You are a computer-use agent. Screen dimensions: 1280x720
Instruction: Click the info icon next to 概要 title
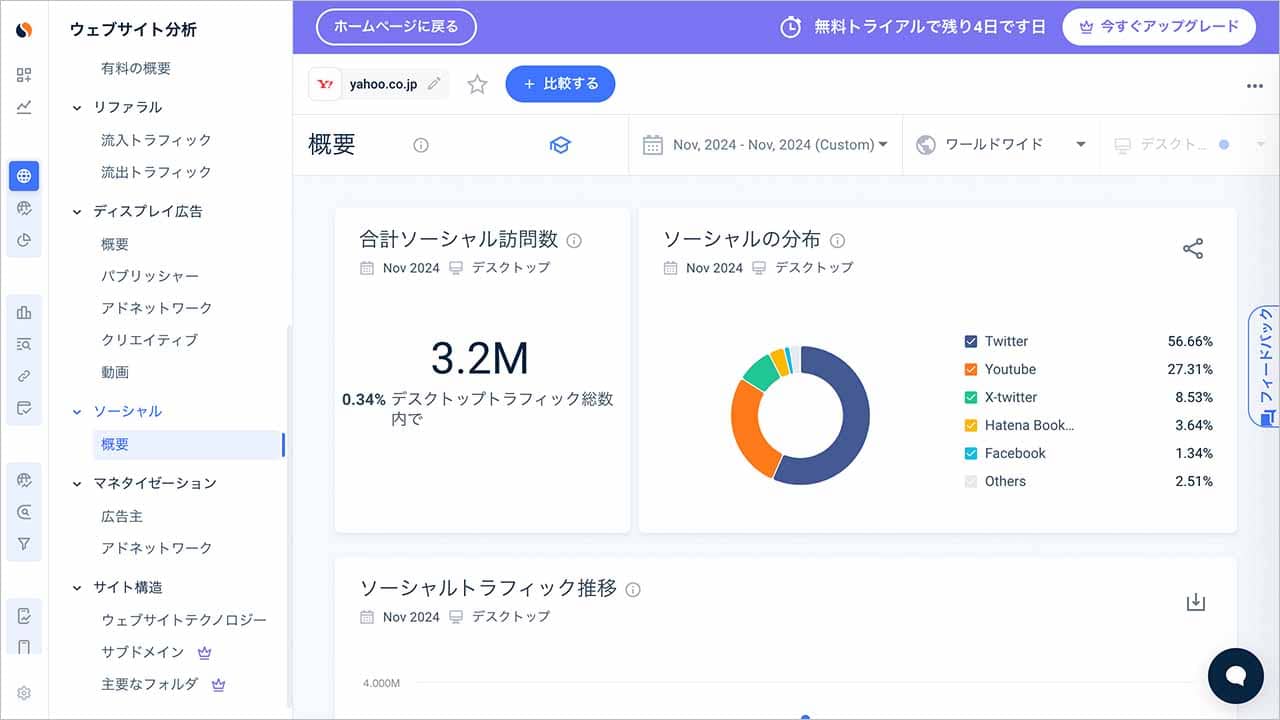click(x=421, y=145)
